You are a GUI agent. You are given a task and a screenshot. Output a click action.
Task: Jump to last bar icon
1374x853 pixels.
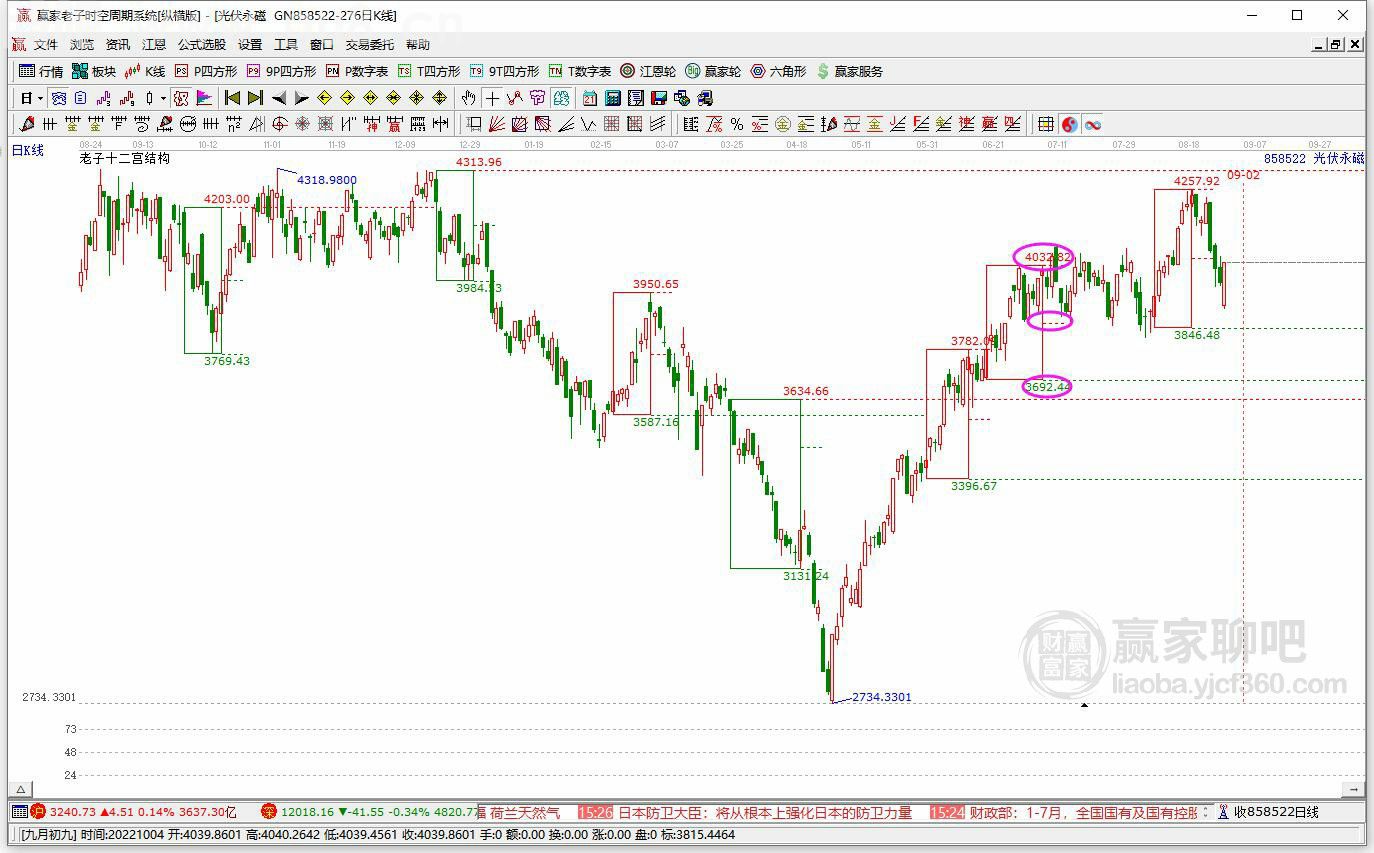(x=255, y=98)
